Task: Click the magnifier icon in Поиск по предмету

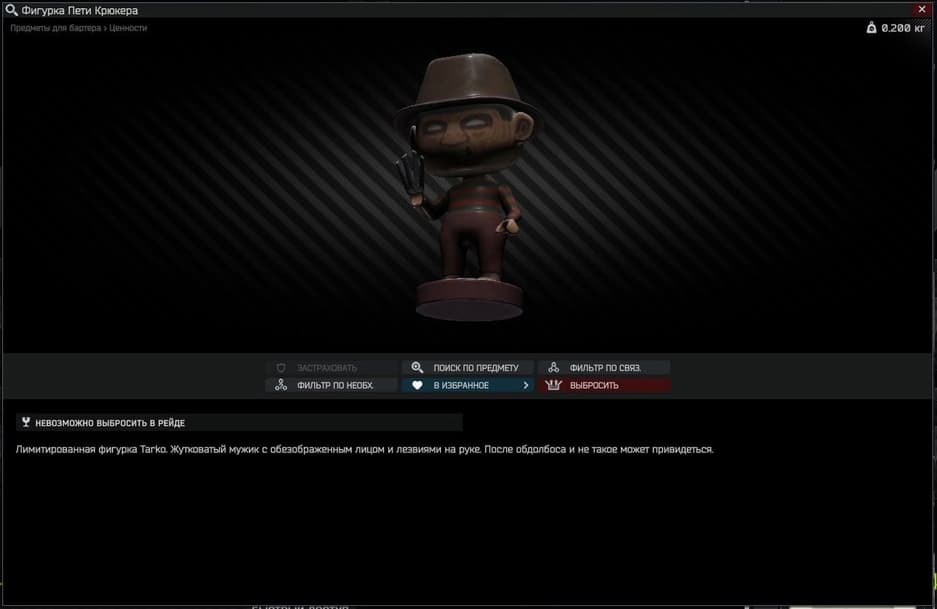Action: [417, 368]
